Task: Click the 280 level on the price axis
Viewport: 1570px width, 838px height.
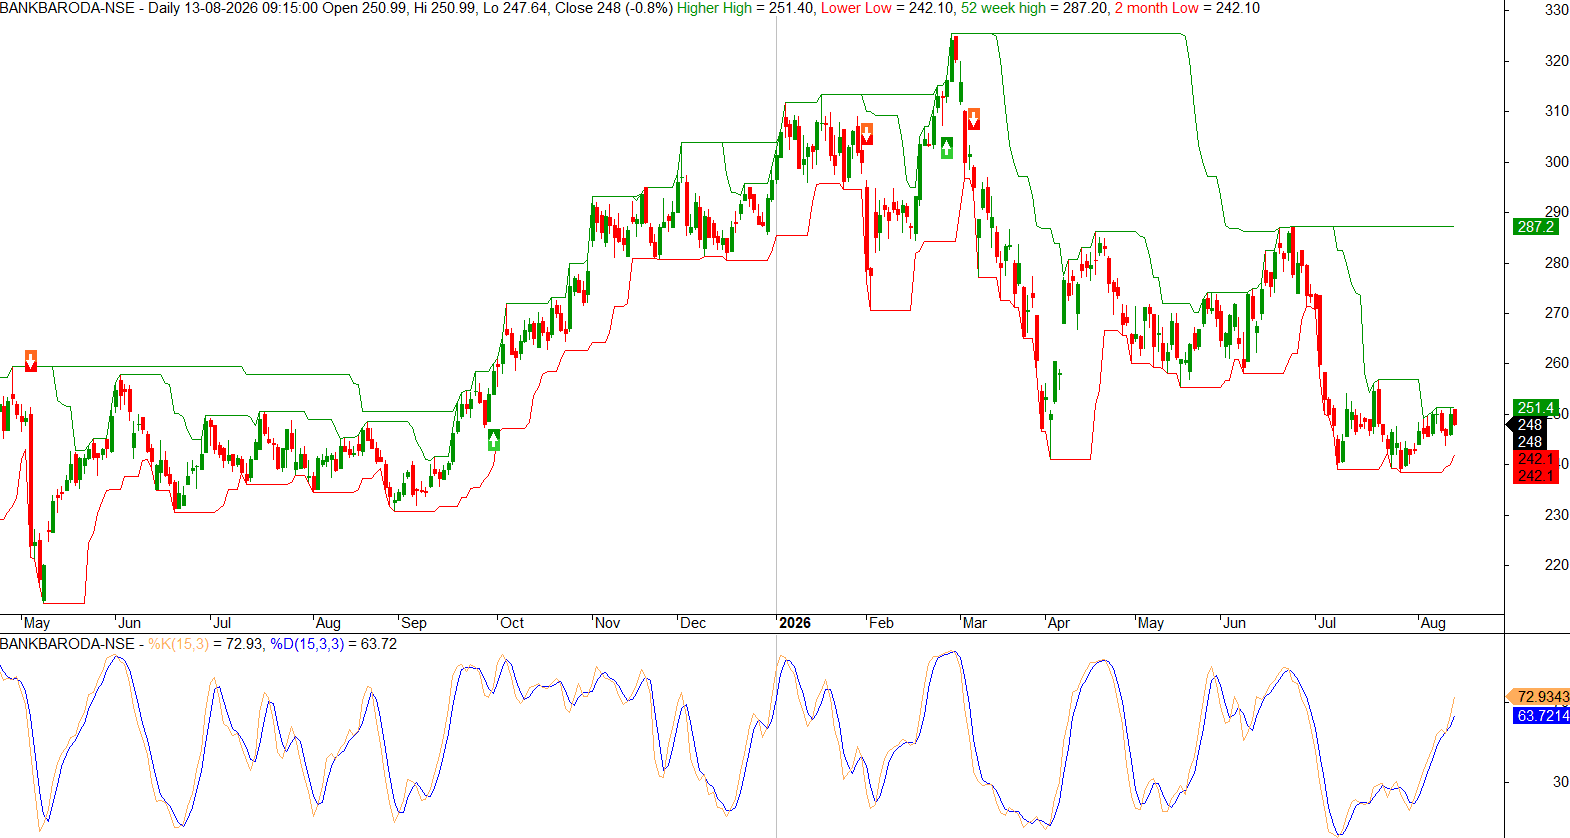Action: click(x=1557, y=263)
